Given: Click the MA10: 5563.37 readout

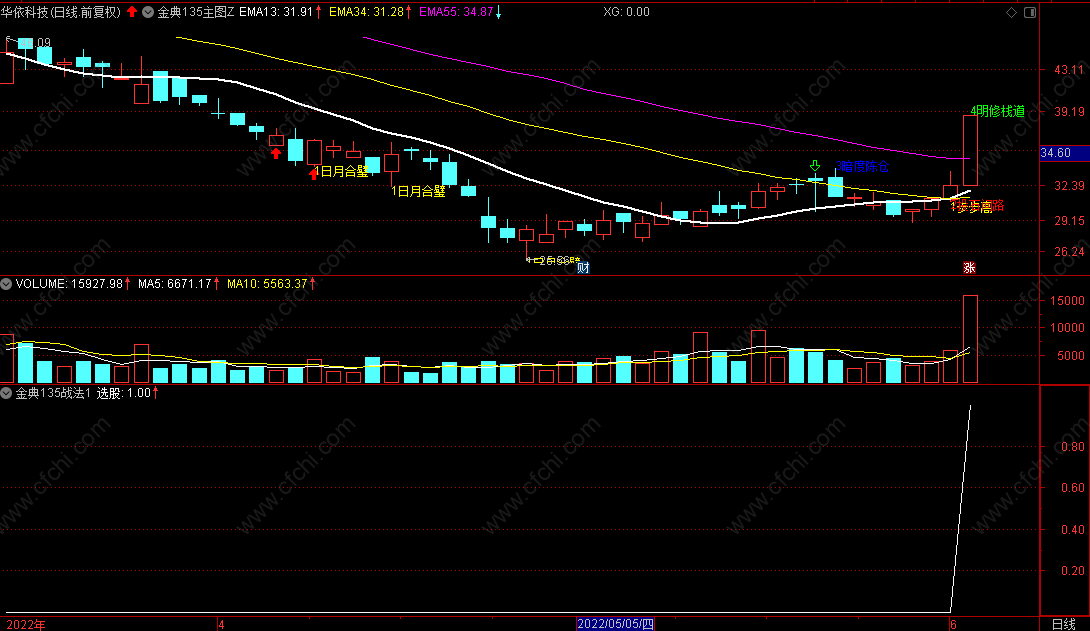Looking at the screenshot, I should pos(267,284).
